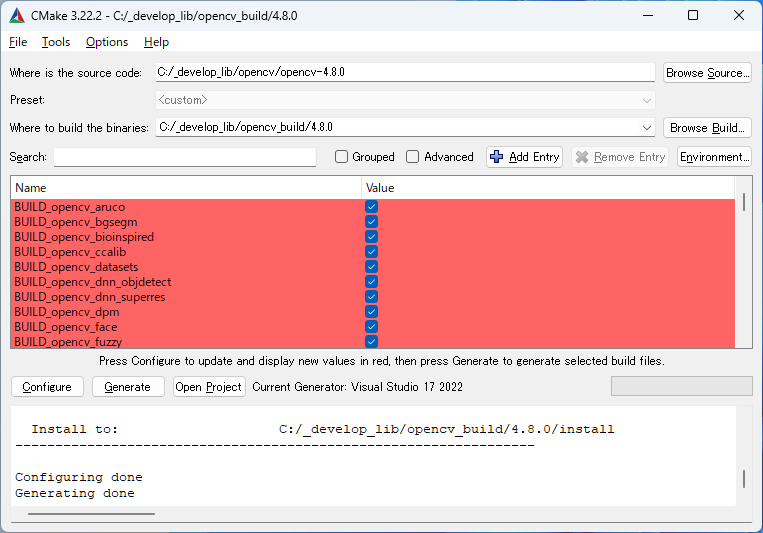This screenshot has height=533, width=763.
Task: Select the BUILD_opencv_dnn_superres row name
Action: tap(90, 297)
